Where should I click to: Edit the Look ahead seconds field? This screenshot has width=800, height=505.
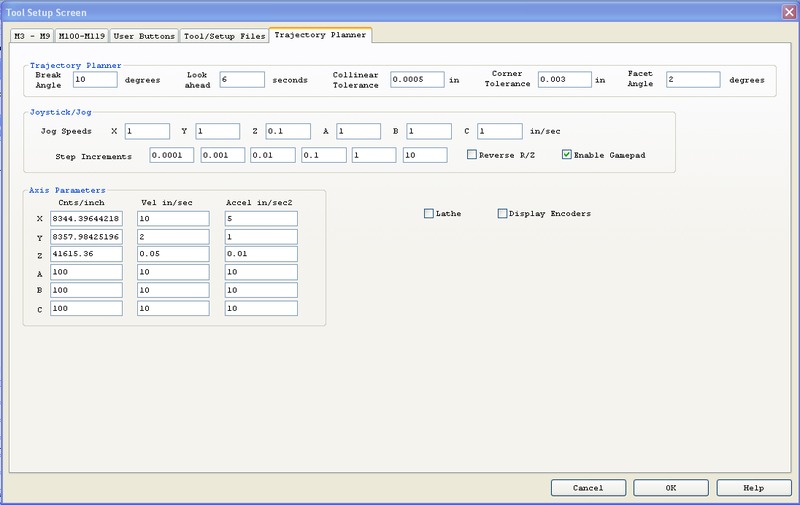[241, 79]
